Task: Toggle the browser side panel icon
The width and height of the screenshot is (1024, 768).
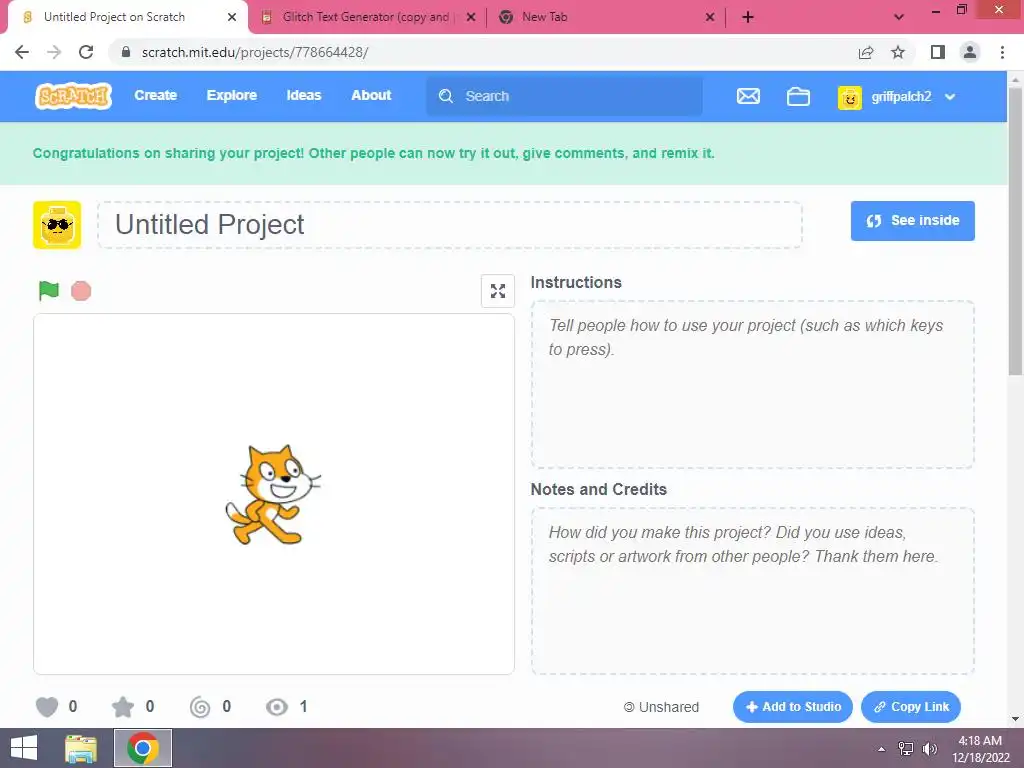Action: tap(938, 52)
